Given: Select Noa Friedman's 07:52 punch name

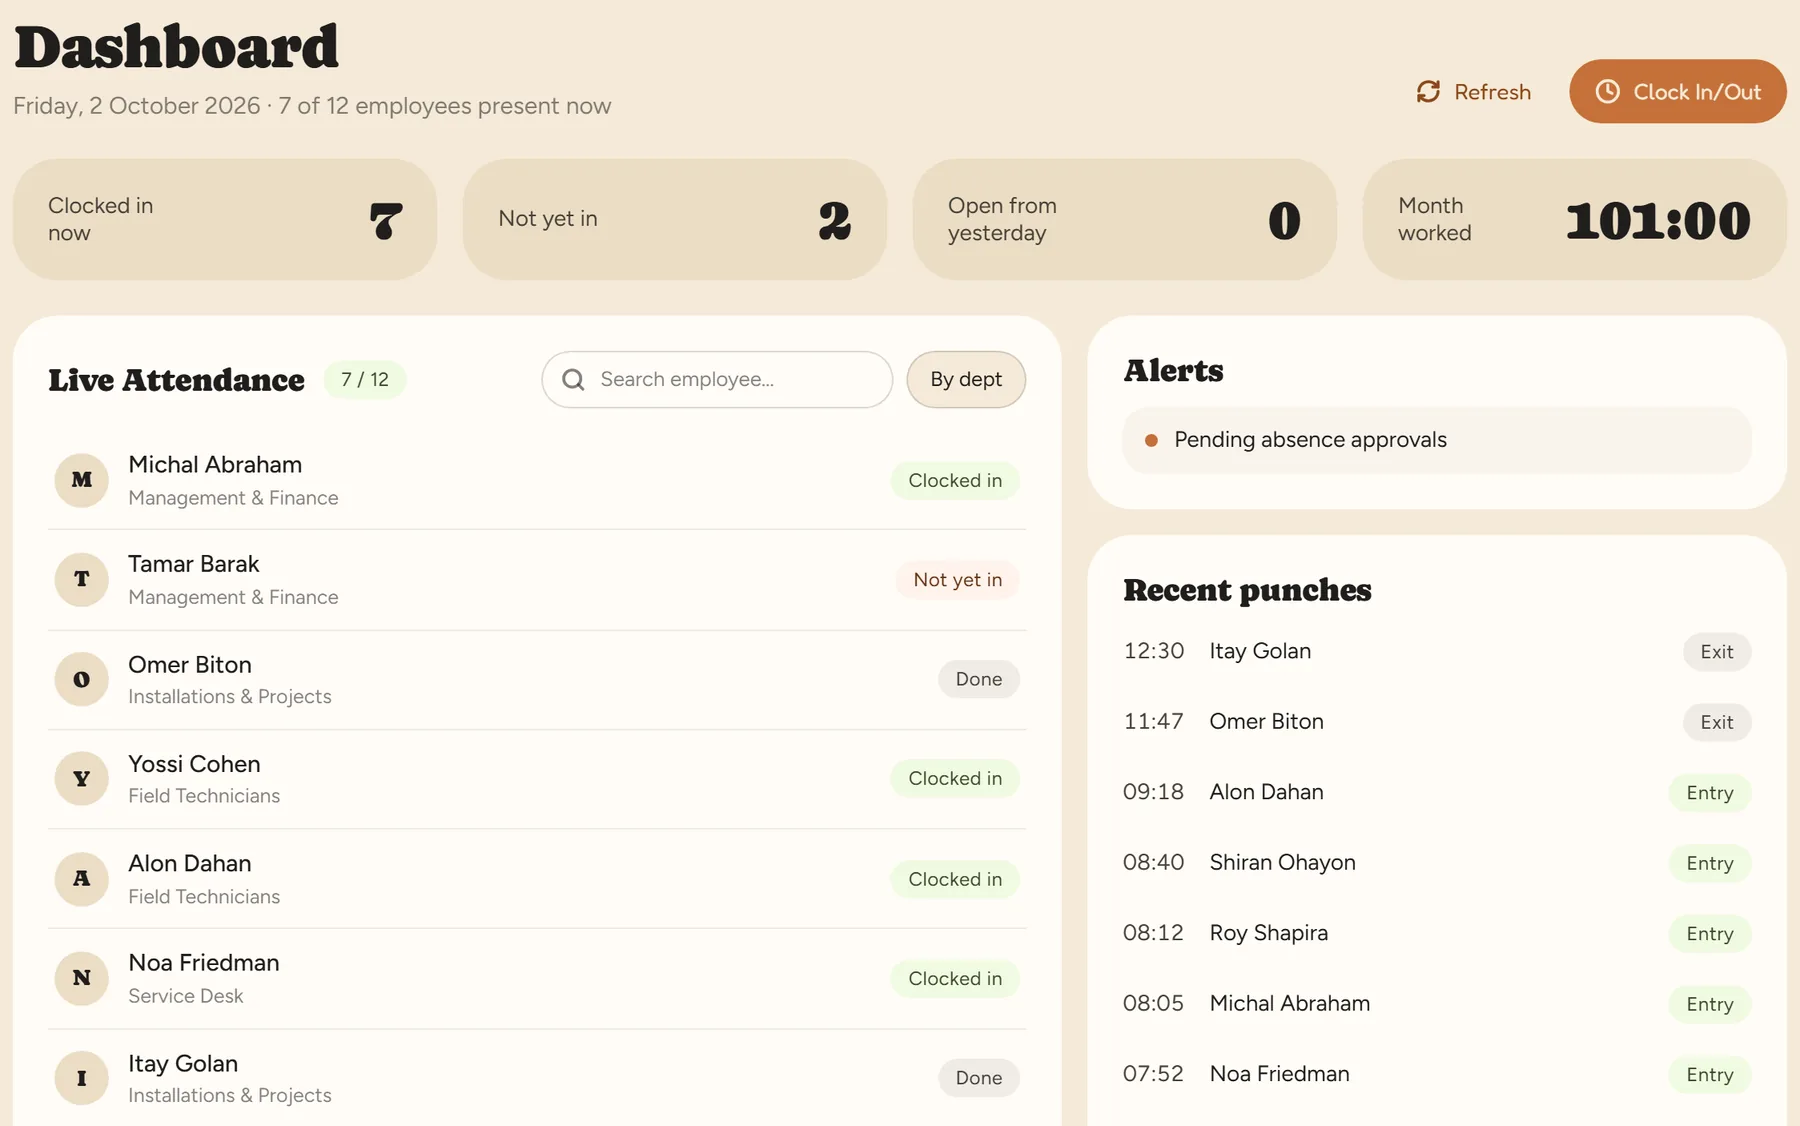Looking at the screenshot, I should click(x=1279, y=1074).
